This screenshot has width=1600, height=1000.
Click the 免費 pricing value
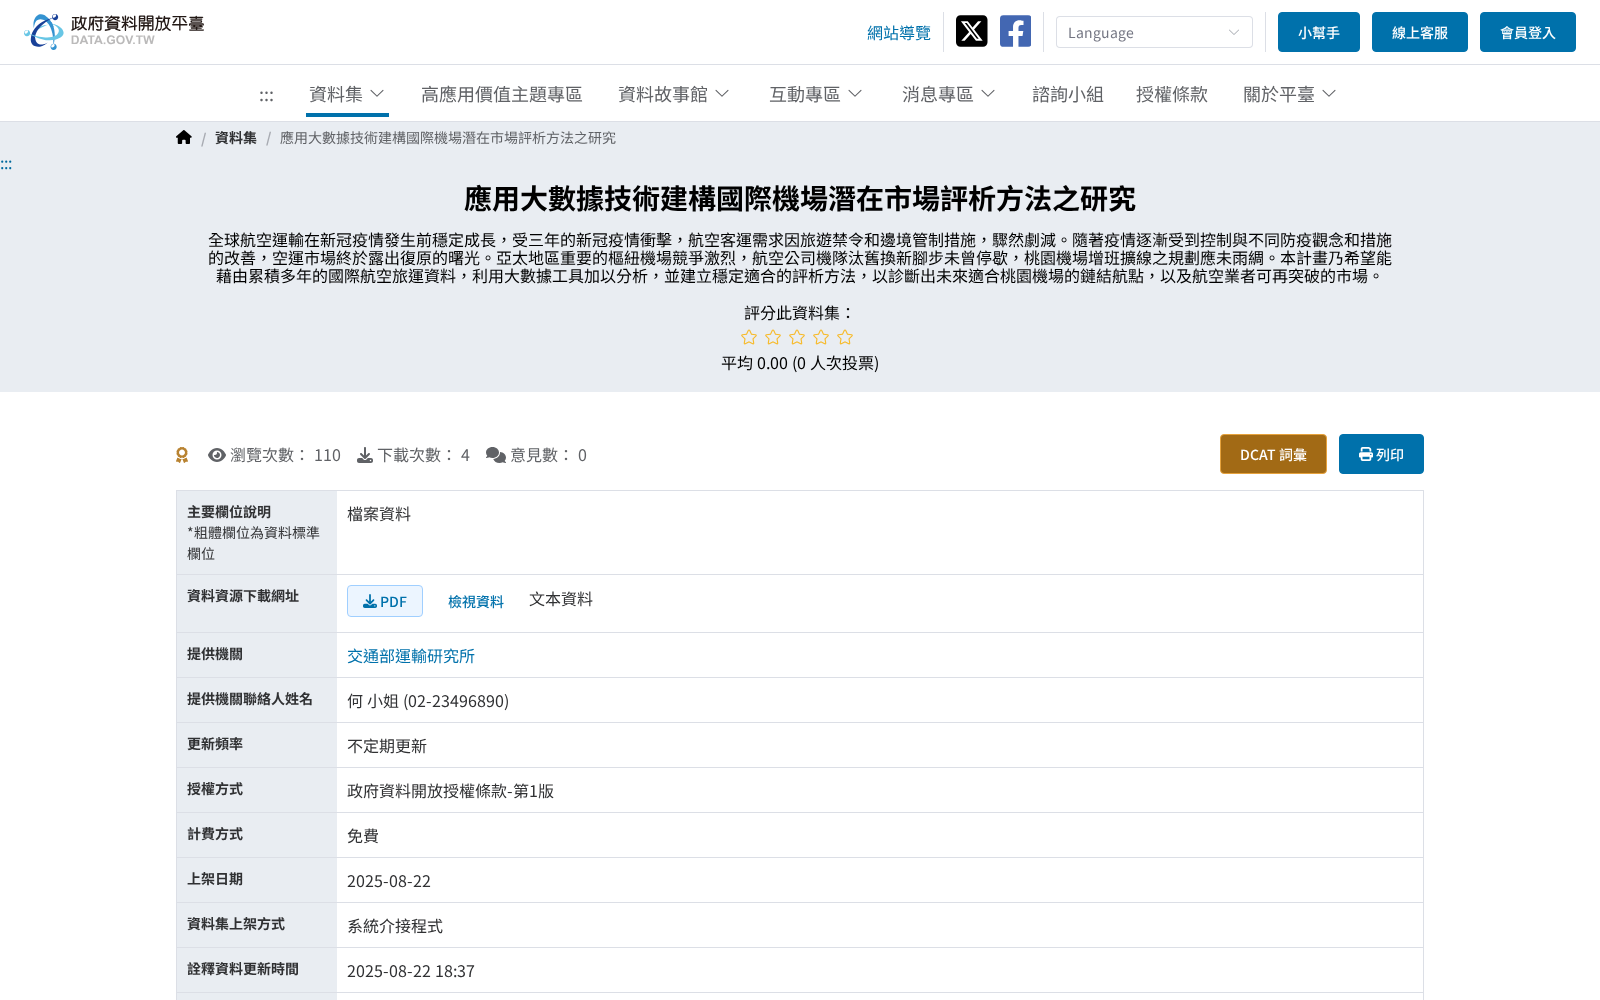363,836
